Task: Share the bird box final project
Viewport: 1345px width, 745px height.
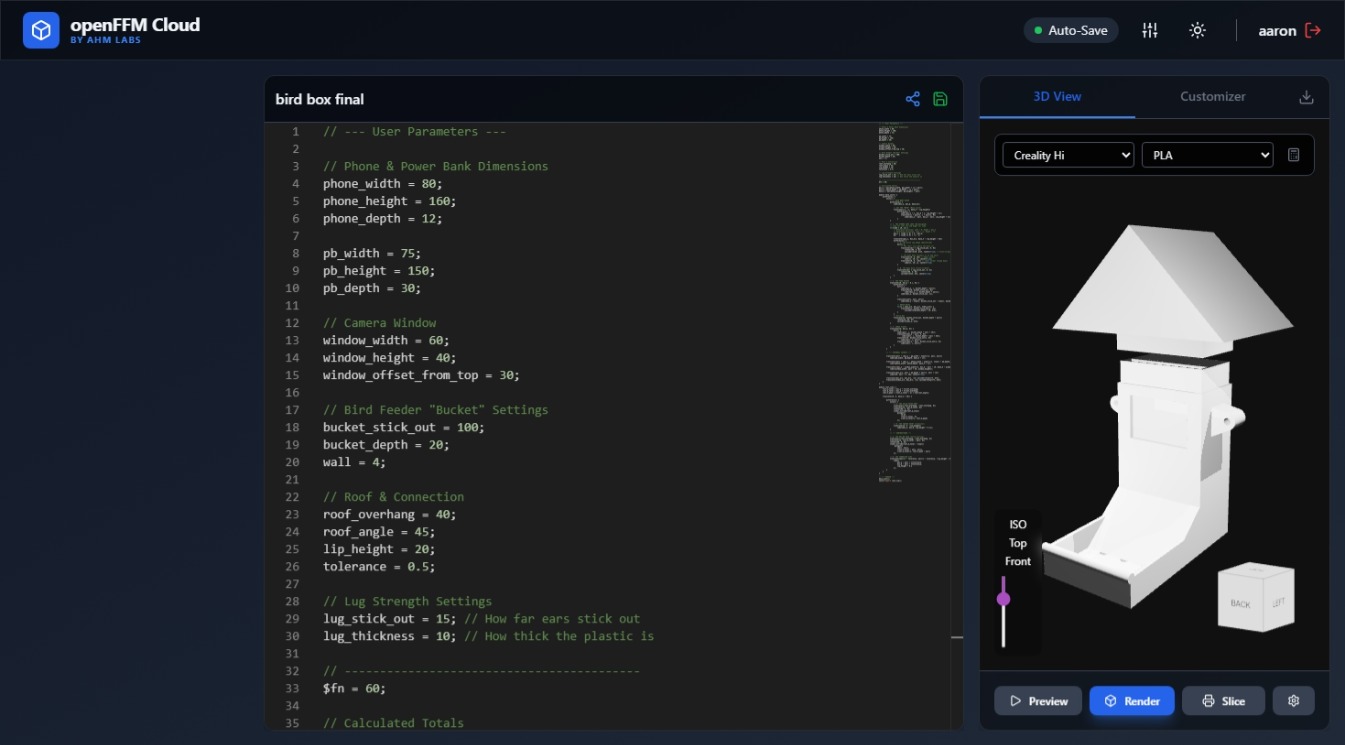Action: click(x=912, y=99)
